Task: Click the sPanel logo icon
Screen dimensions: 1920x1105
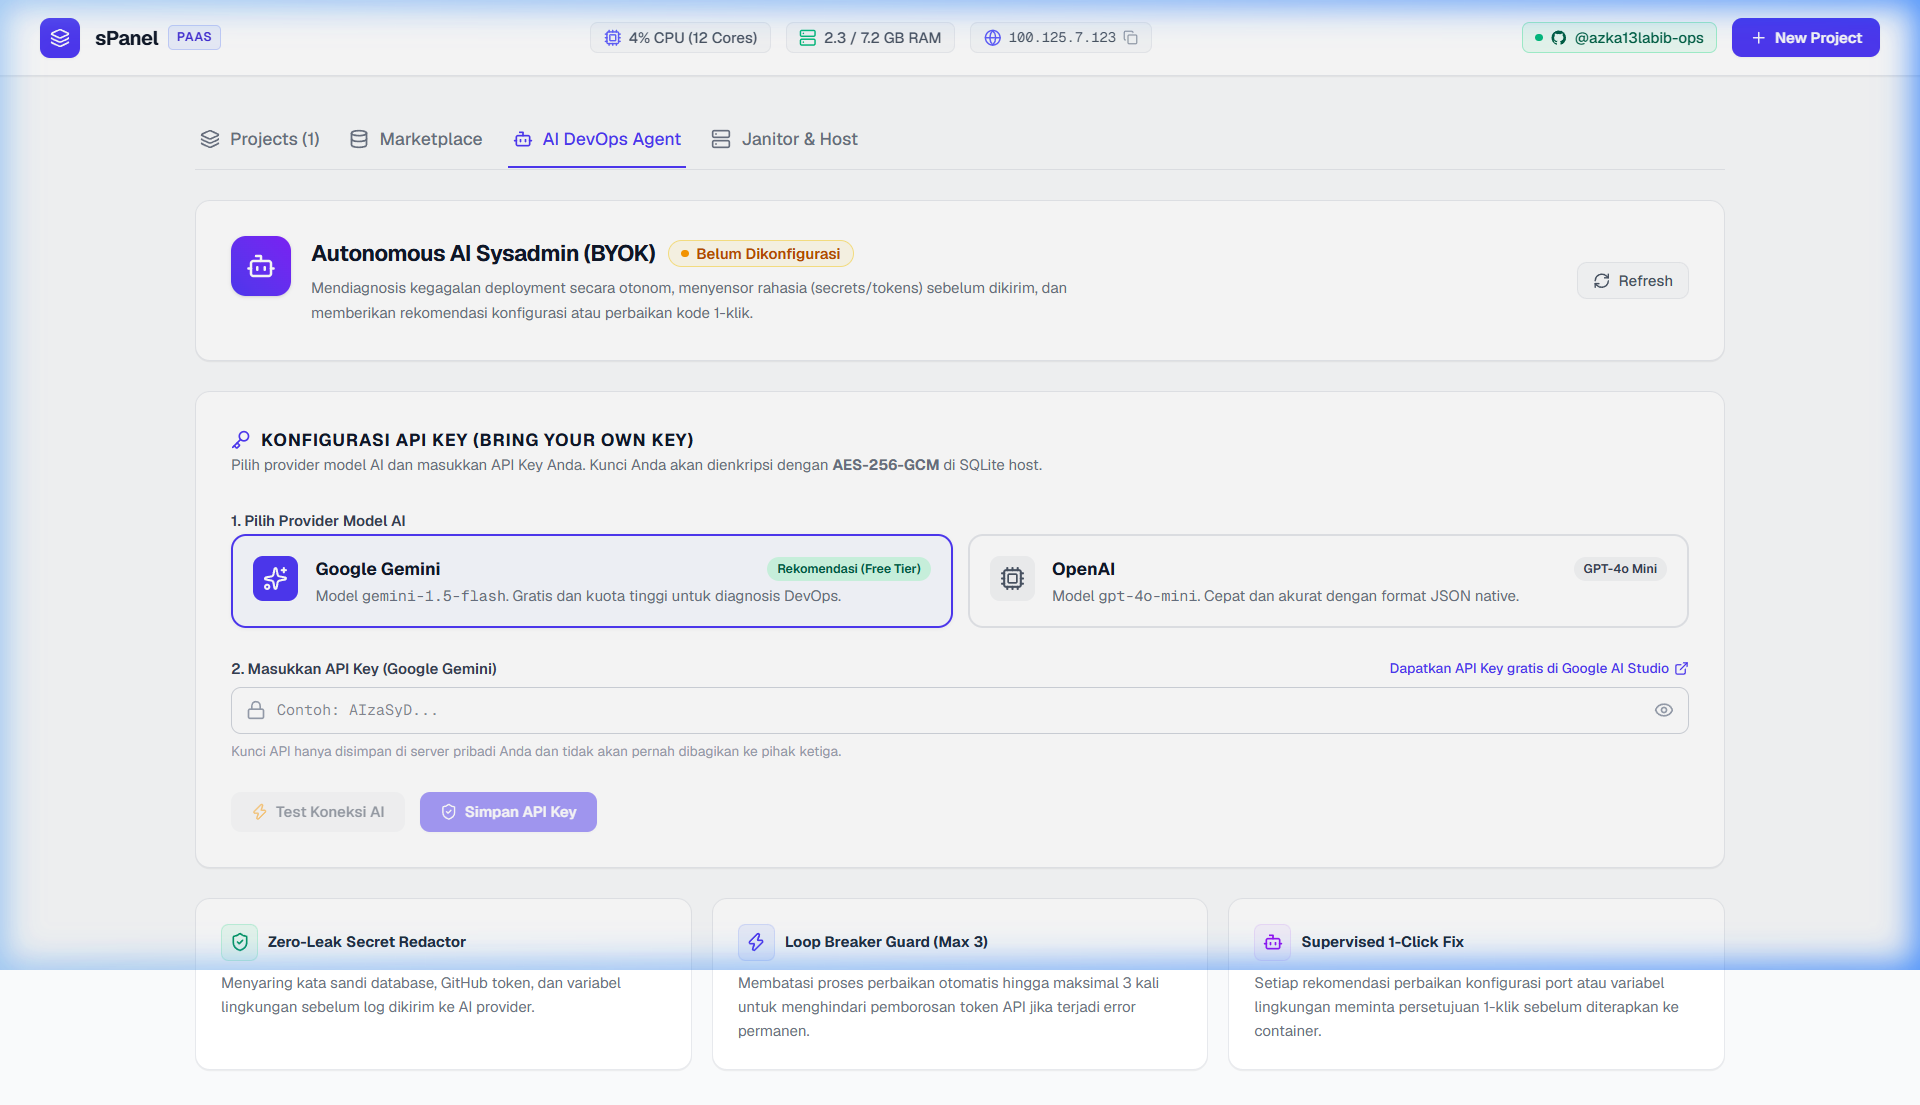Action: pos(60,38)
